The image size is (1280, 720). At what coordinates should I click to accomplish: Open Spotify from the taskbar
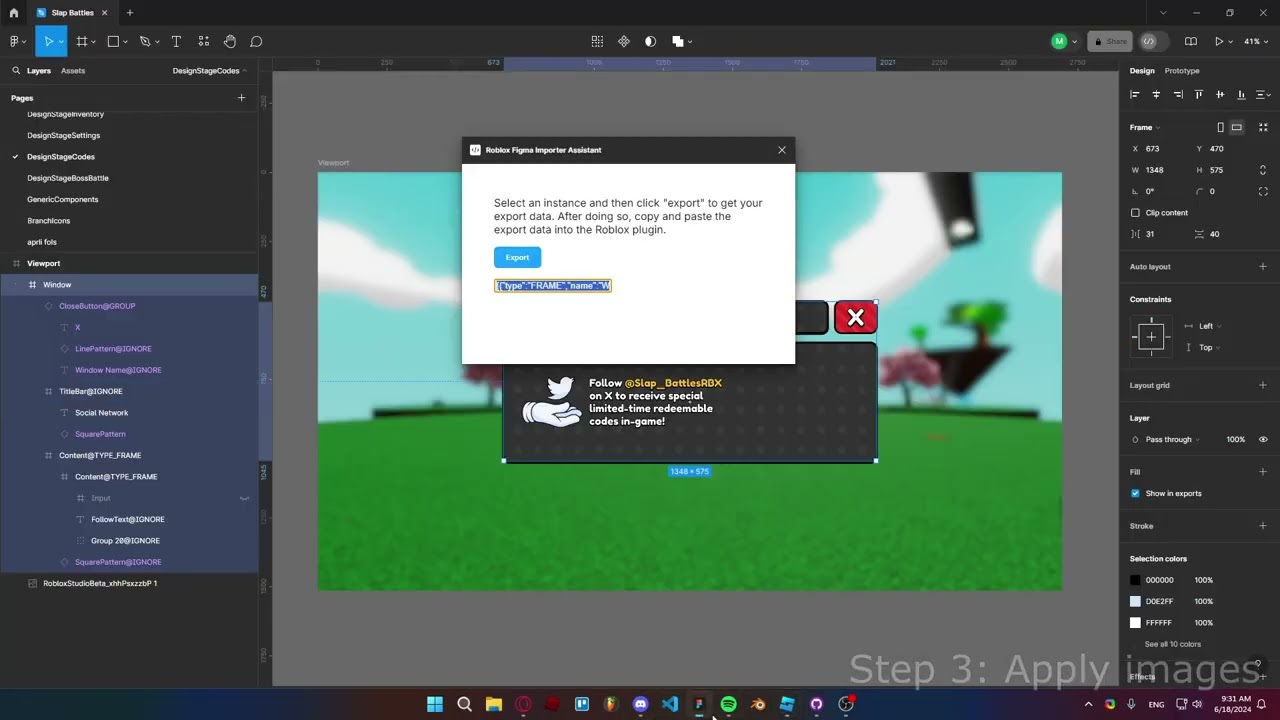click(x=728, y=704)
